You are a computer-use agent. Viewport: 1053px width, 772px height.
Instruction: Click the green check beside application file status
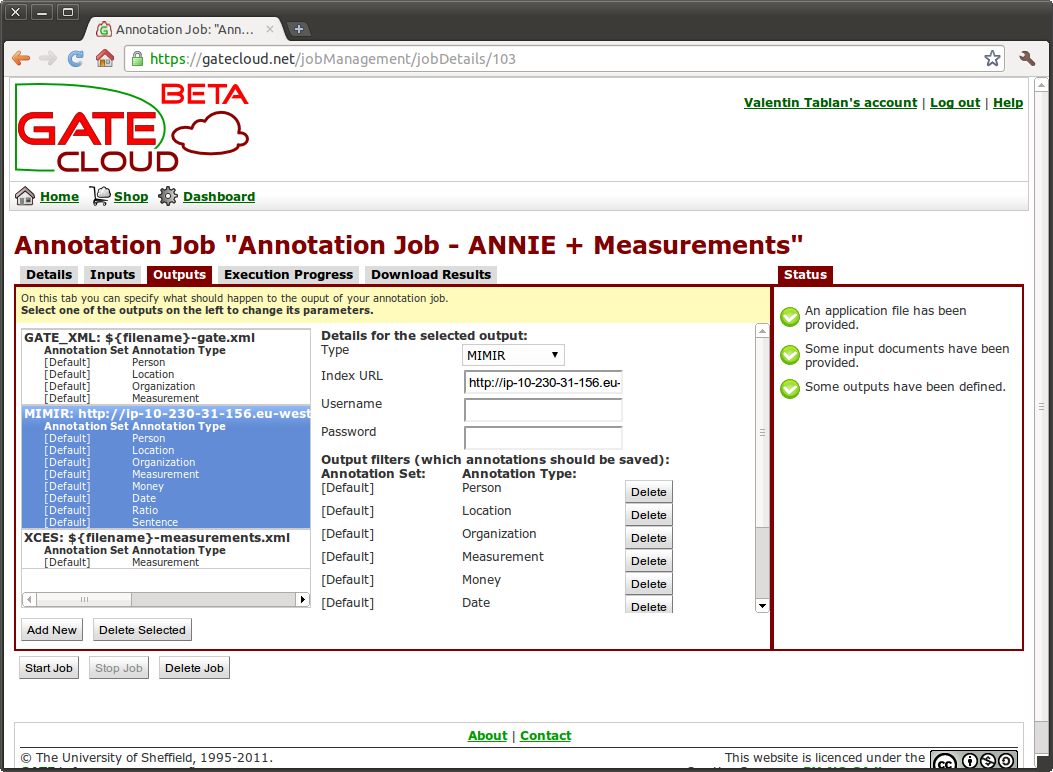790,317
